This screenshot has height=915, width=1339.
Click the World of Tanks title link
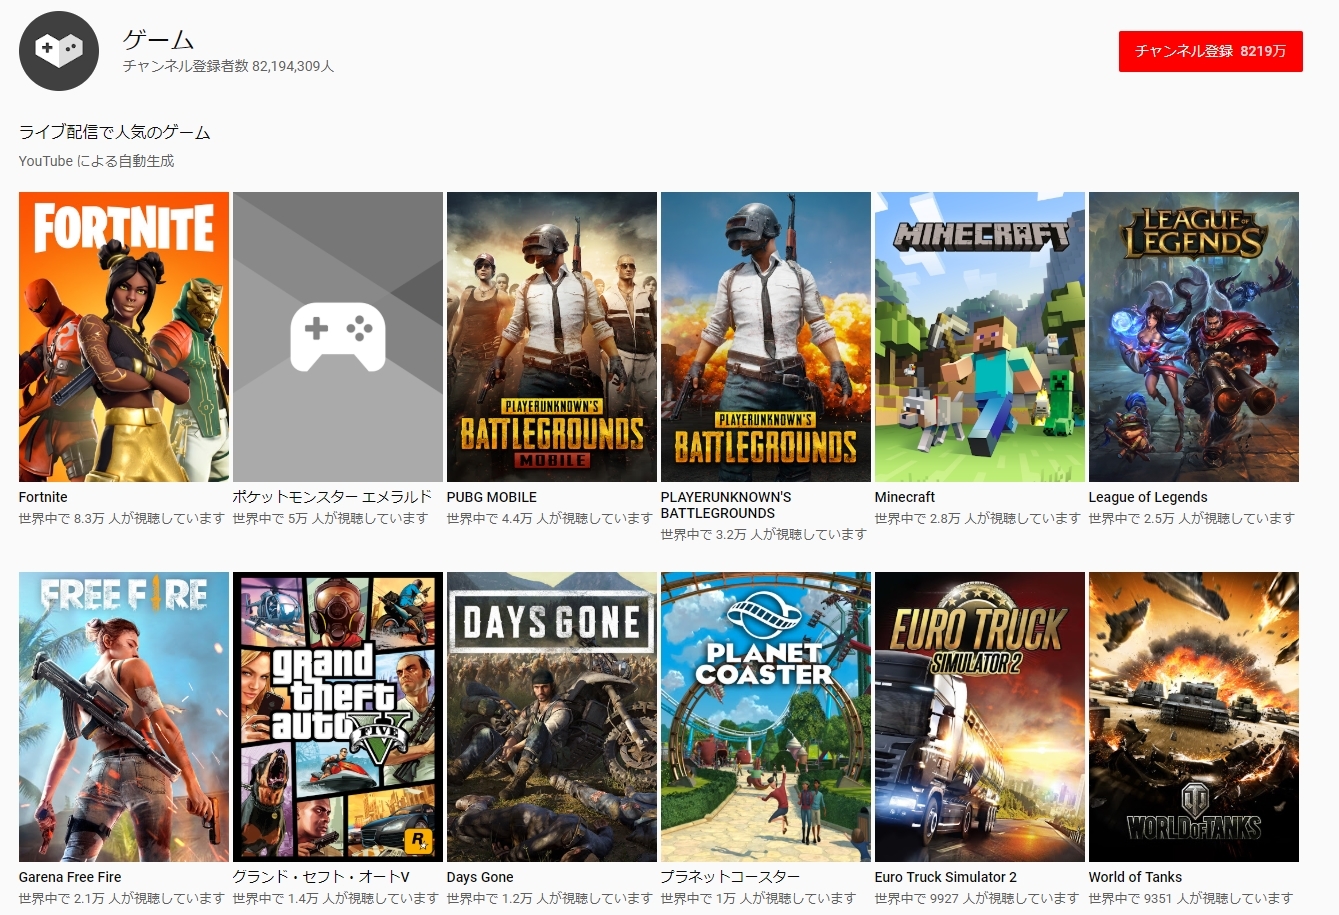click(1135, 877)
